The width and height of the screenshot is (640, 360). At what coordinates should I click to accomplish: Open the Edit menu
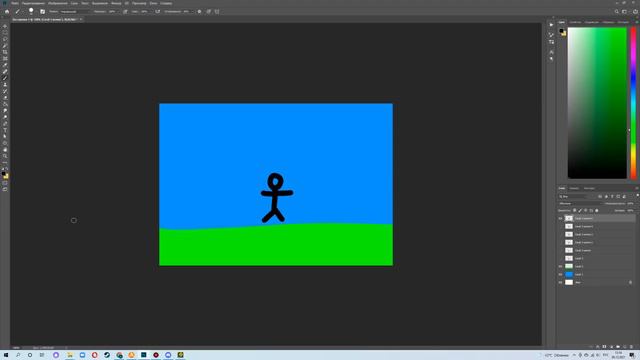click(33, 3)
